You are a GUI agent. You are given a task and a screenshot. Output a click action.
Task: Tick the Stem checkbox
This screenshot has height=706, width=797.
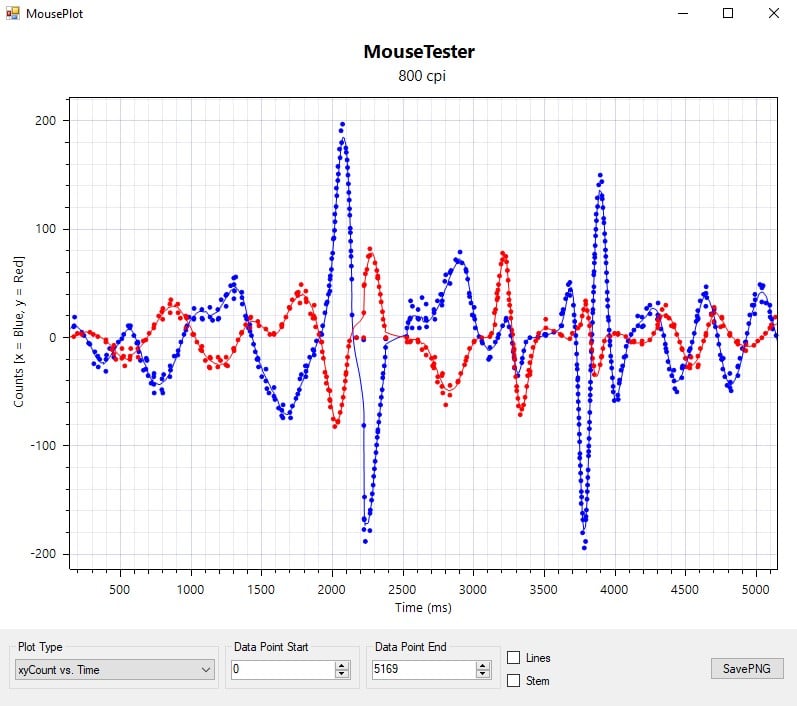(x=514, y=681)
